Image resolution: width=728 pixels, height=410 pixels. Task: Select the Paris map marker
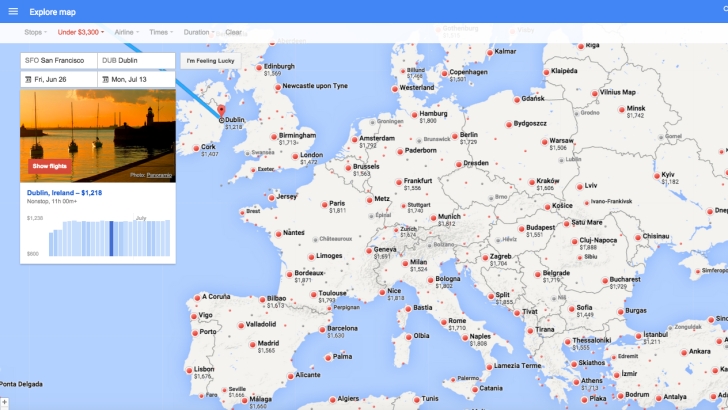[325, 204]
